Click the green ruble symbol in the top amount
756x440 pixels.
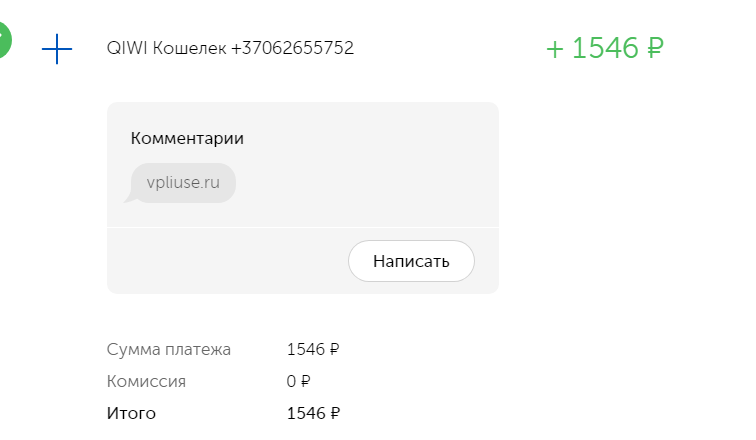pos(655,48)
